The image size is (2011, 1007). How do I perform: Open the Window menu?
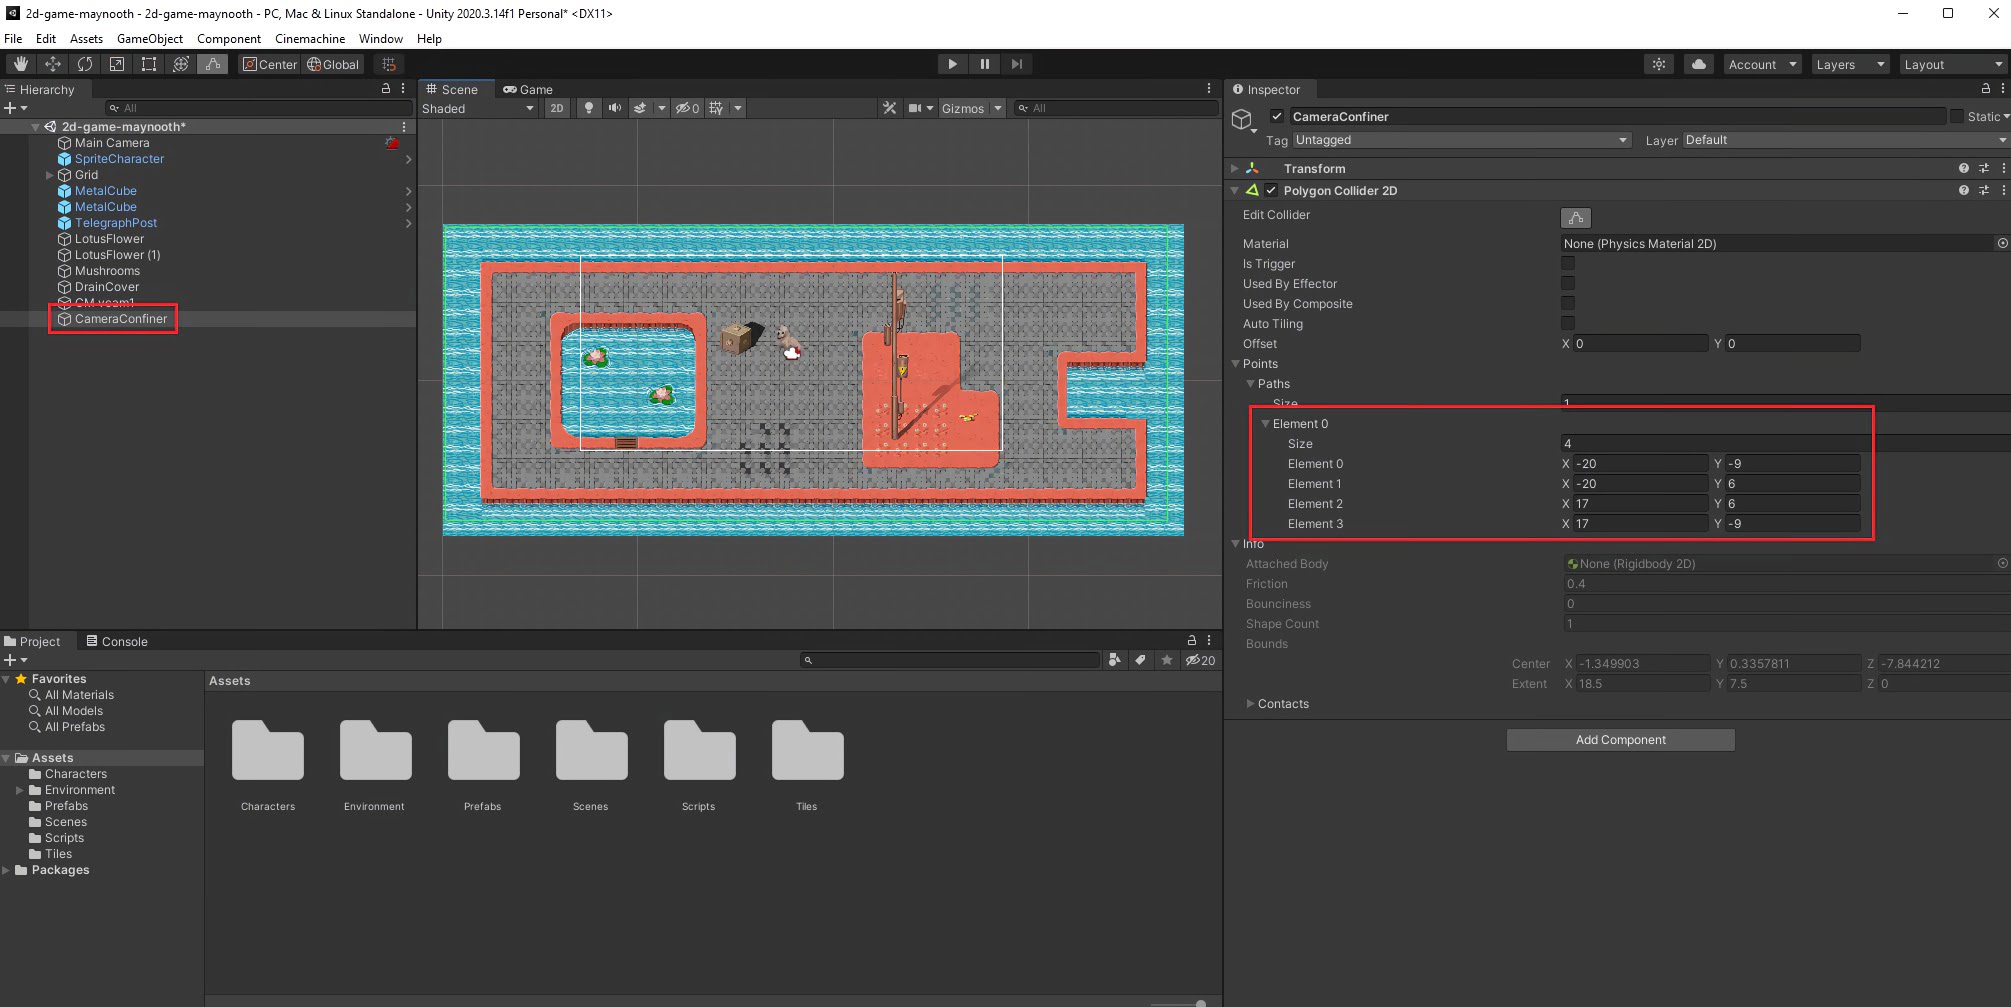pos(381,38)
